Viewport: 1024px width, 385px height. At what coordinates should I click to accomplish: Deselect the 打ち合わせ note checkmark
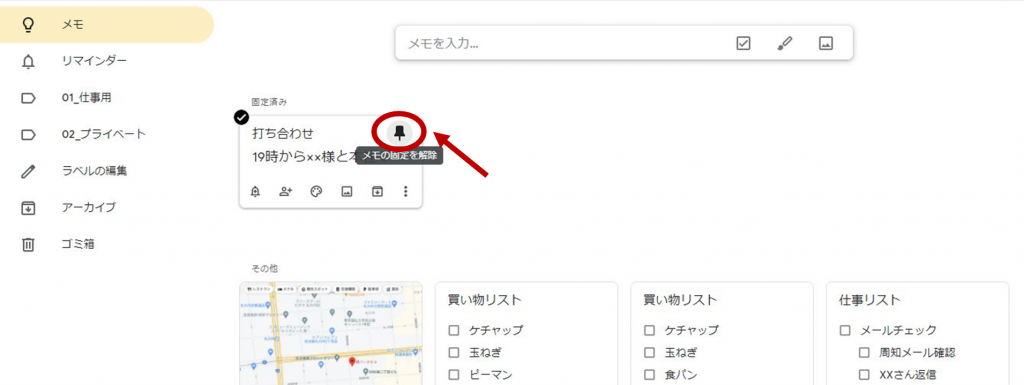[241, 117]
